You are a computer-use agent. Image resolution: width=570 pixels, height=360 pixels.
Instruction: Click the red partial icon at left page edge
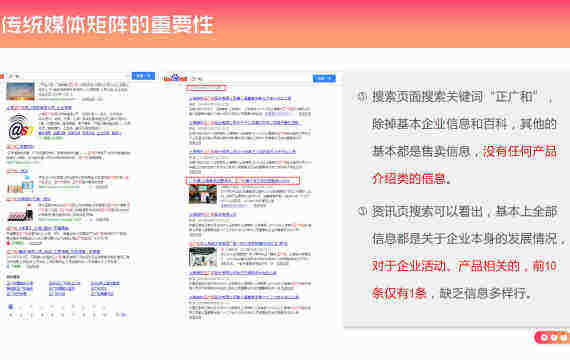[1, 76]
